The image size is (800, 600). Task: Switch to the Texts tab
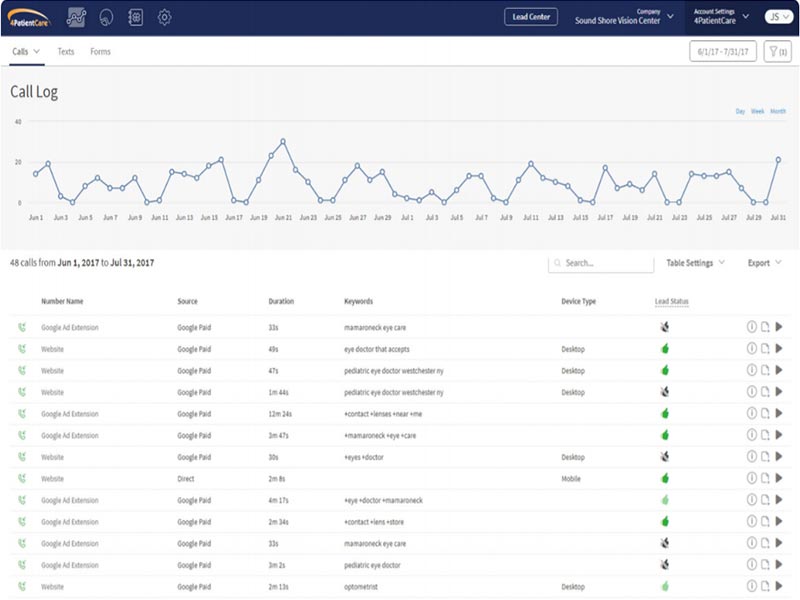coord(66,52)
